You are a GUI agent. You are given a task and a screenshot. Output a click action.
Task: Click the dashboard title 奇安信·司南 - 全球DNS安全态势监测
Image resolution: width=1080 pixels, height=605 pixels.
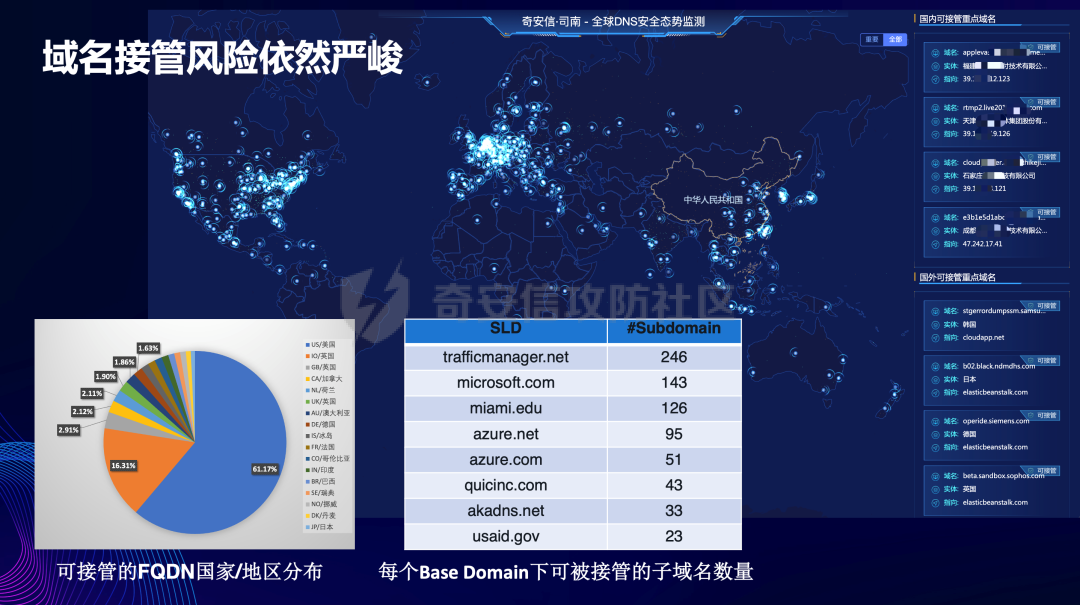(x=613, y=21)
